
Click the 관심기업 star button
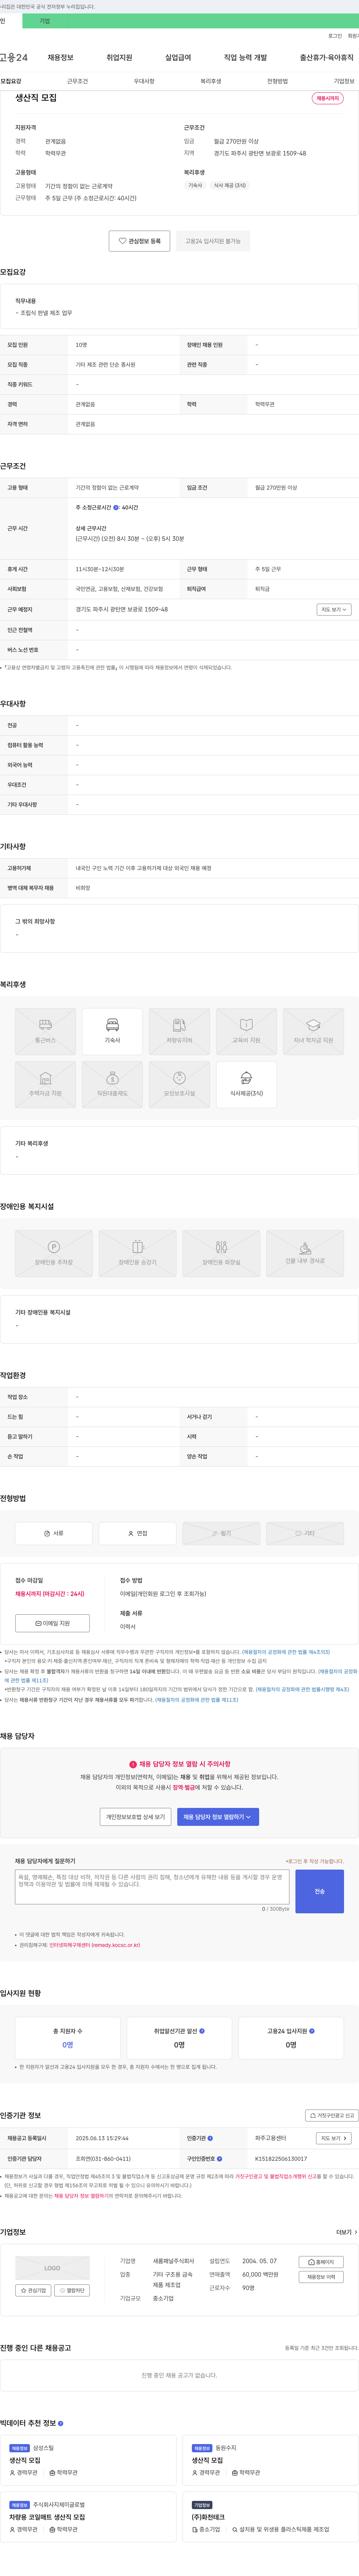(x=33, y=2291)
